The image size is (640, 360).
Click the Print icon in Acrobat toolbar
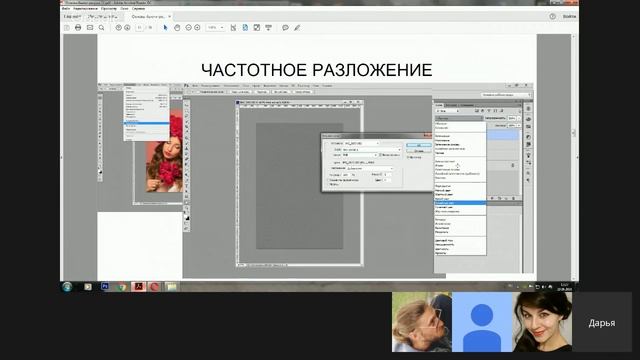[x=78, y=28]
